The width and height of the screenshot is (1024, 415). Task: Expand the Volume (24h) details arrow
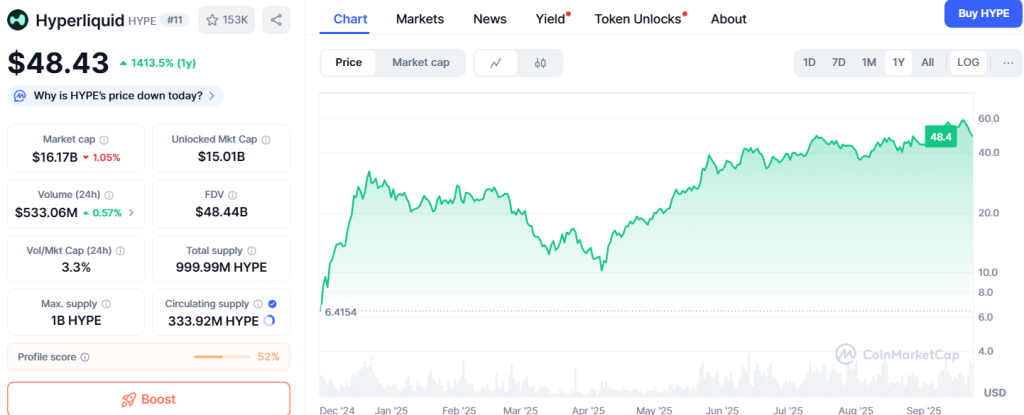click(x=131, y=212)
